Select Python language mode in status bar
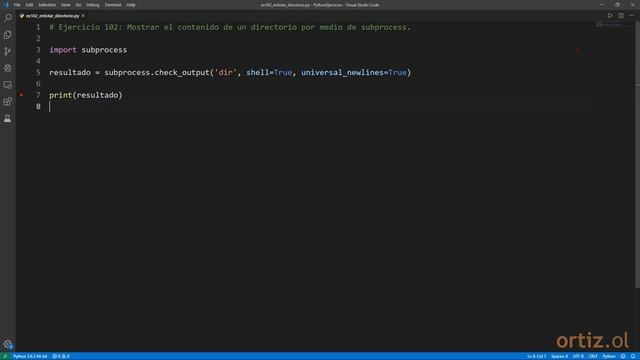The height and width of the screenshot is (360, 640). coord(609,356)
